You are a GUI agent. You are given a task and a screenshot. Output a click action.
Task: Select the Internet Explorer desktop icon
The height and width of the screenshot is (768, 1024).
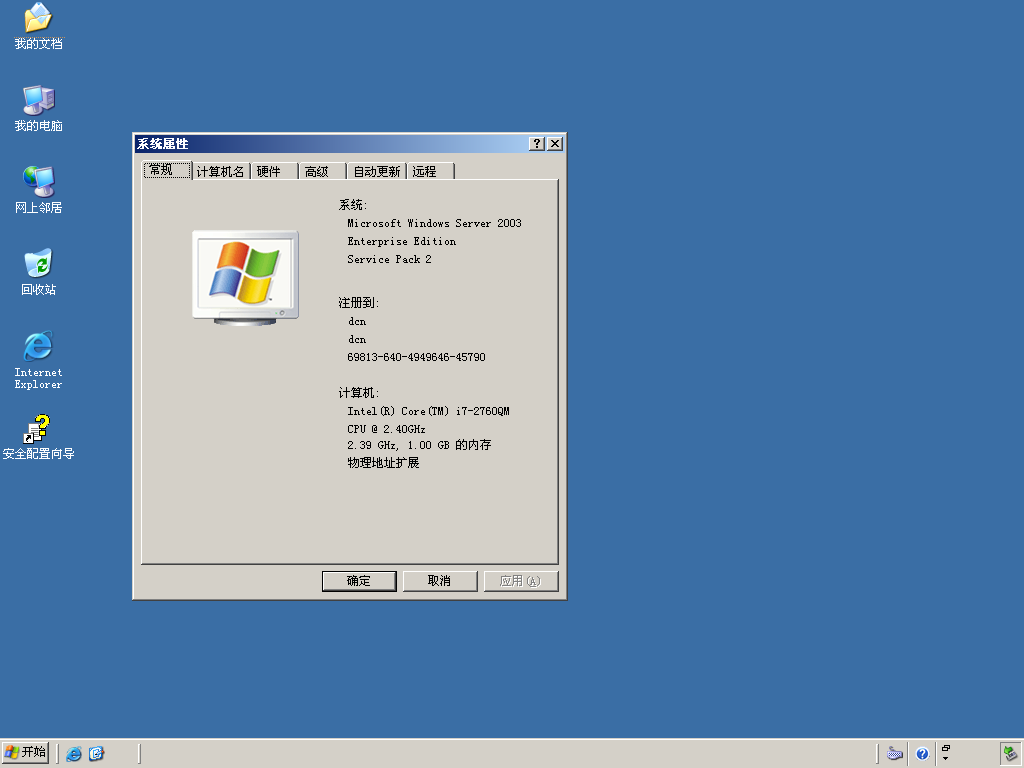[38, 360]
